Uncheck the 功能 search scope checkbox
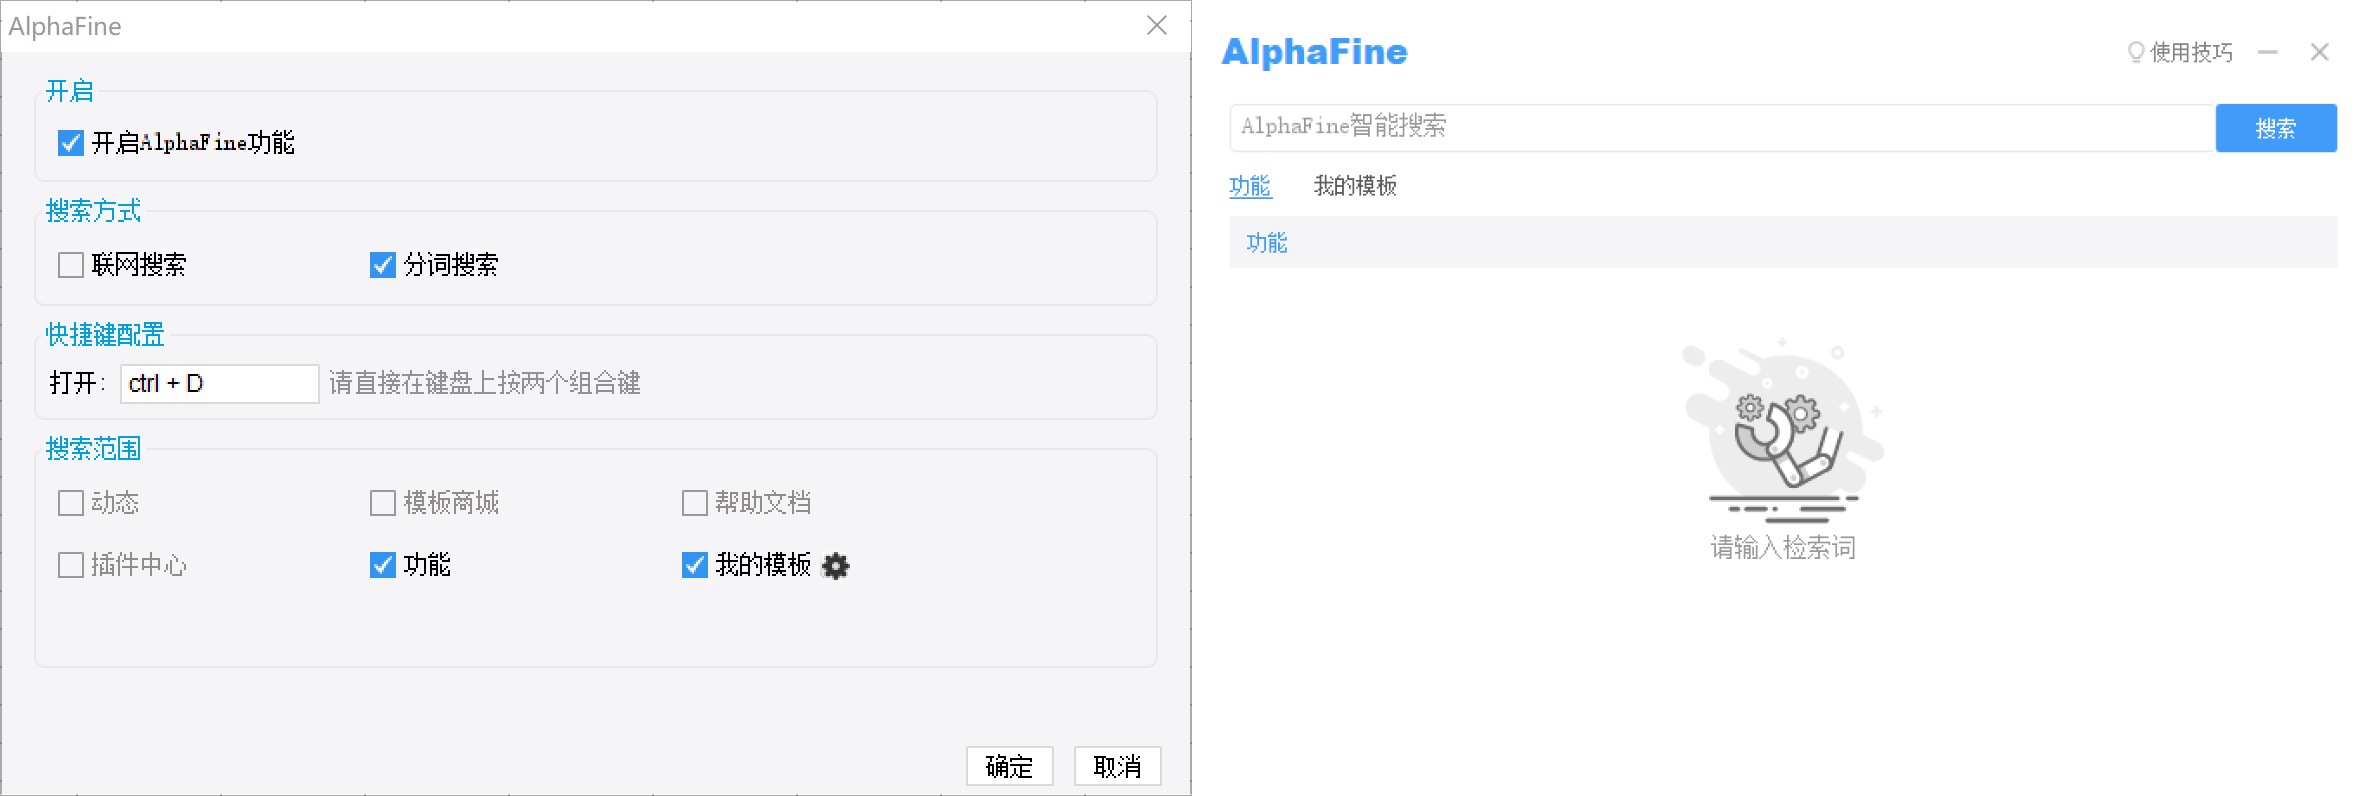 pyautogui.click(x=383, y=566)
